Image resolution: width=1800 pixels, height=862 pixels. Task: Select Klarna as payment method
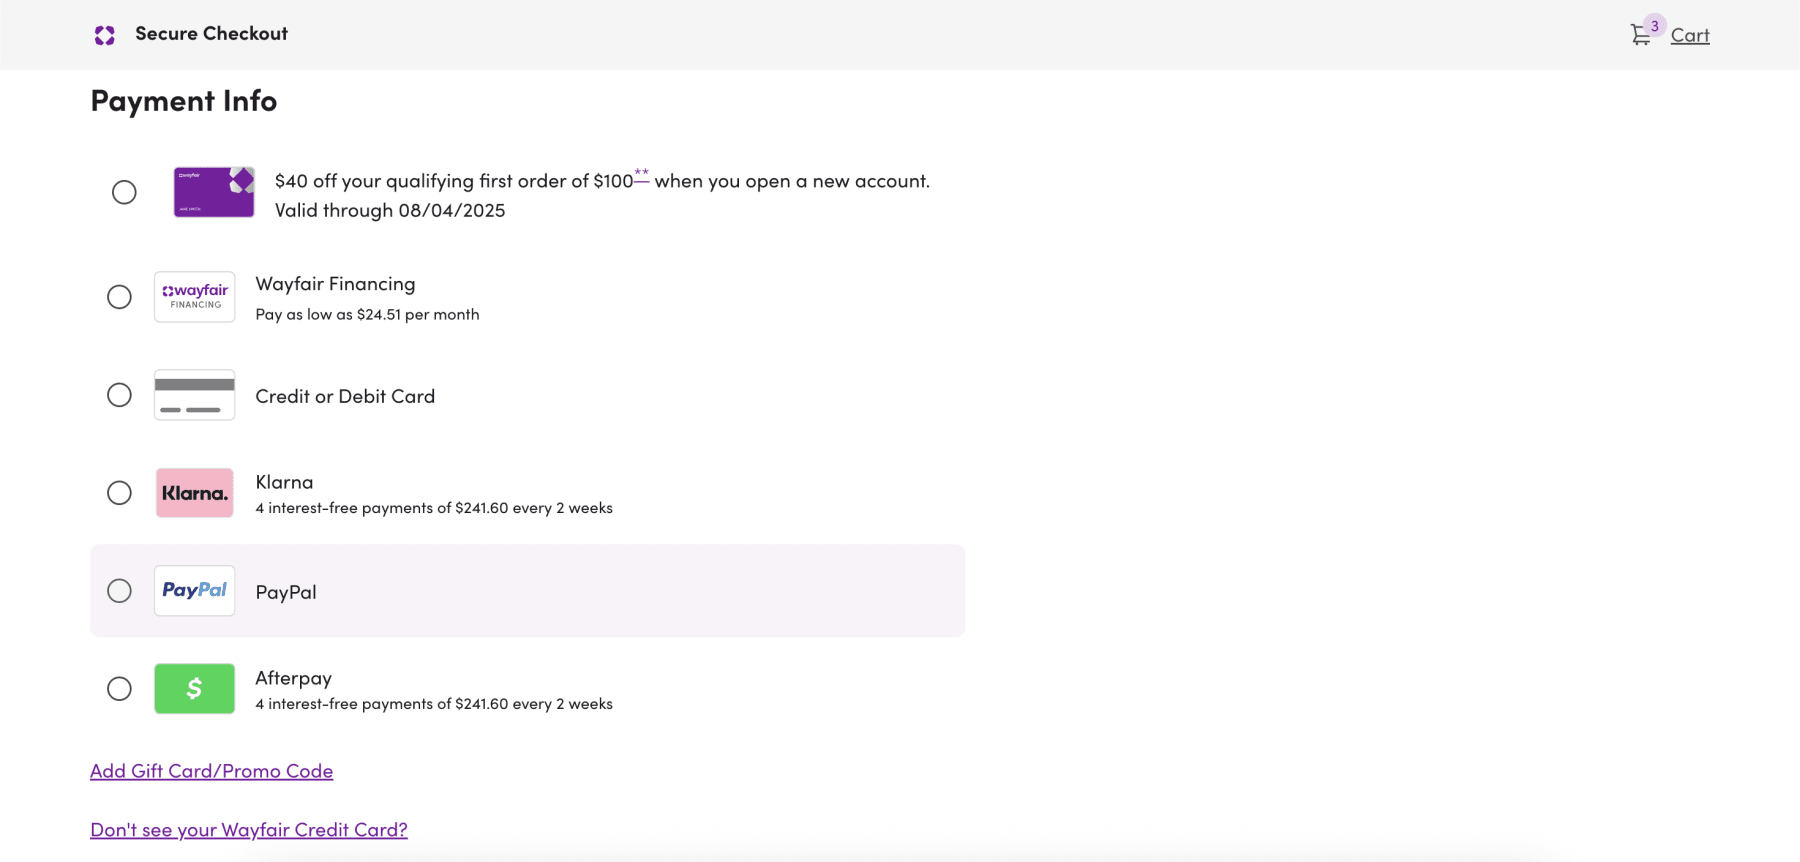[120, 492]
